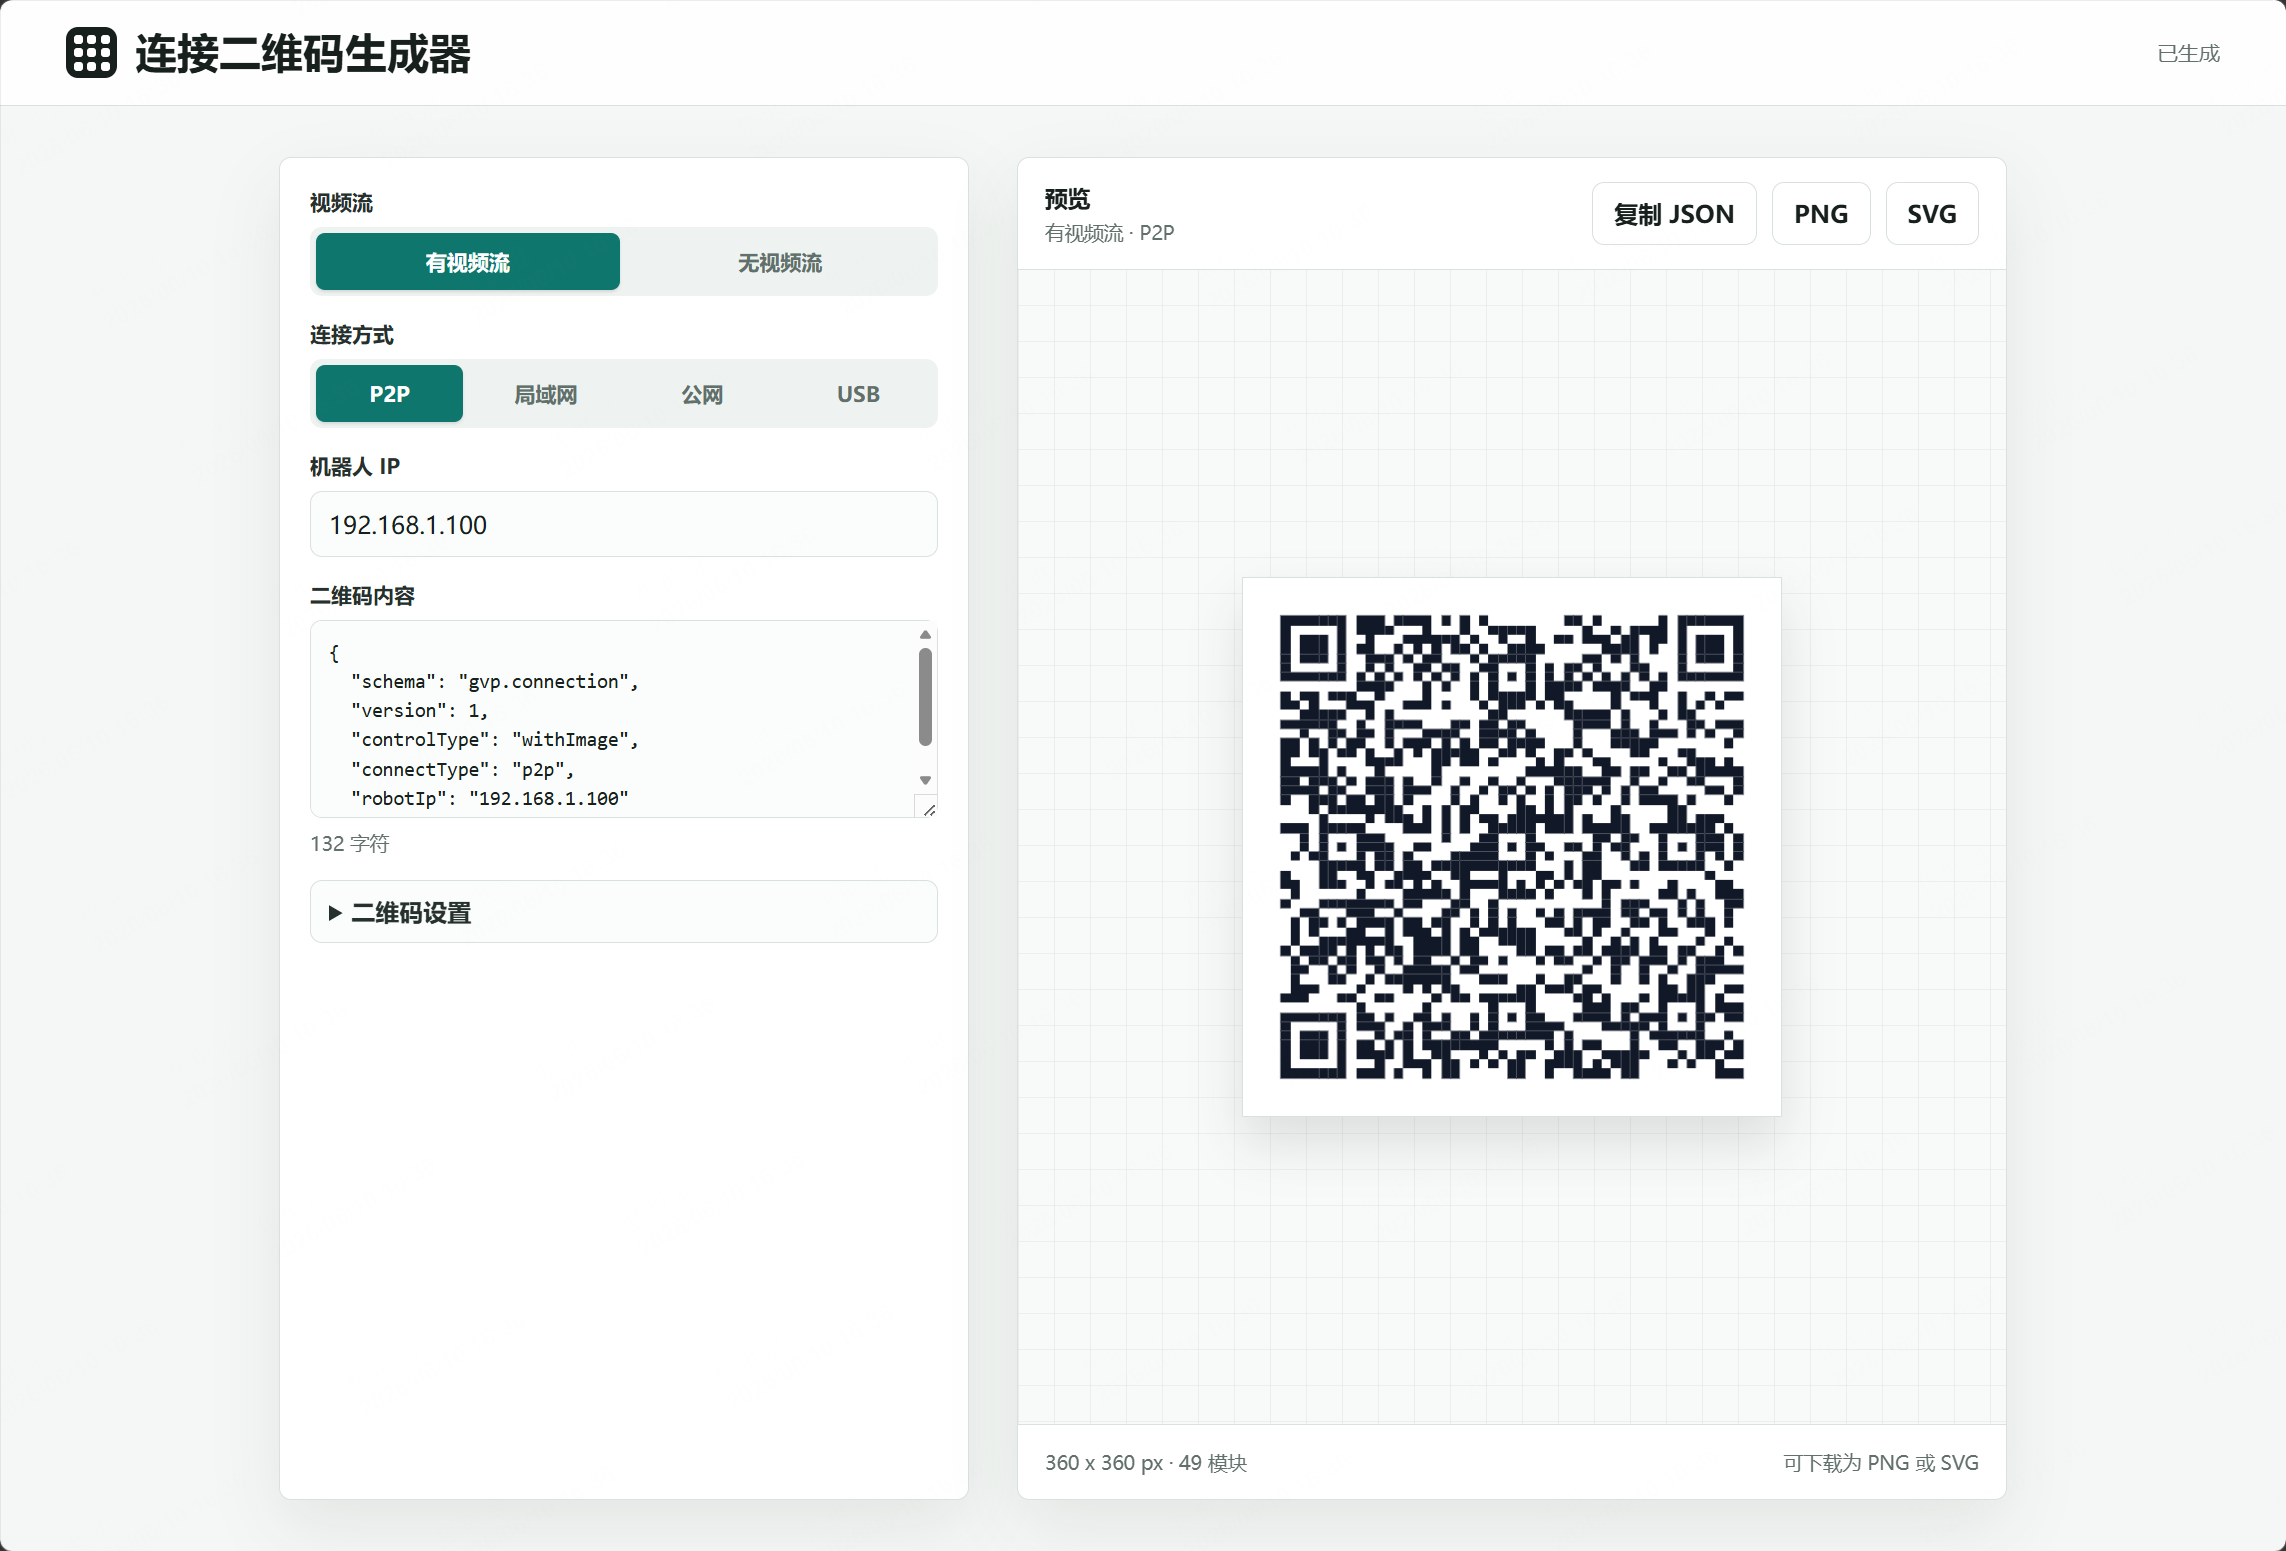
Task: Click the 132 字符 character count
Action: point(350,843)
